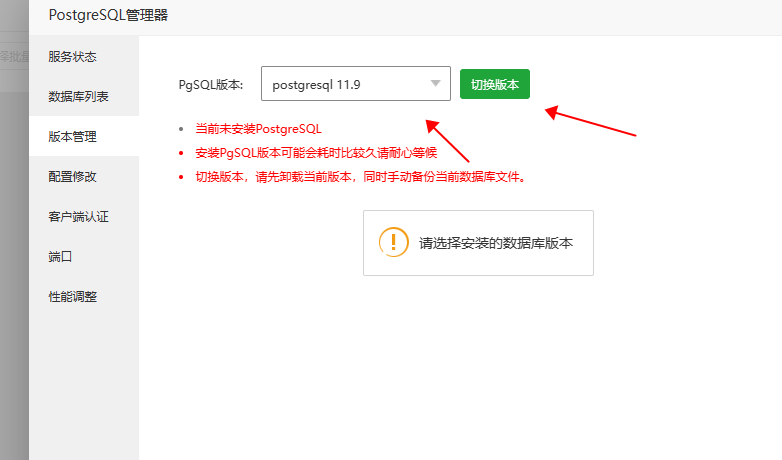The image size is (782, 460).
Task: Open the PgSQL版本 dropdown
Action: [x=356, y=84]
